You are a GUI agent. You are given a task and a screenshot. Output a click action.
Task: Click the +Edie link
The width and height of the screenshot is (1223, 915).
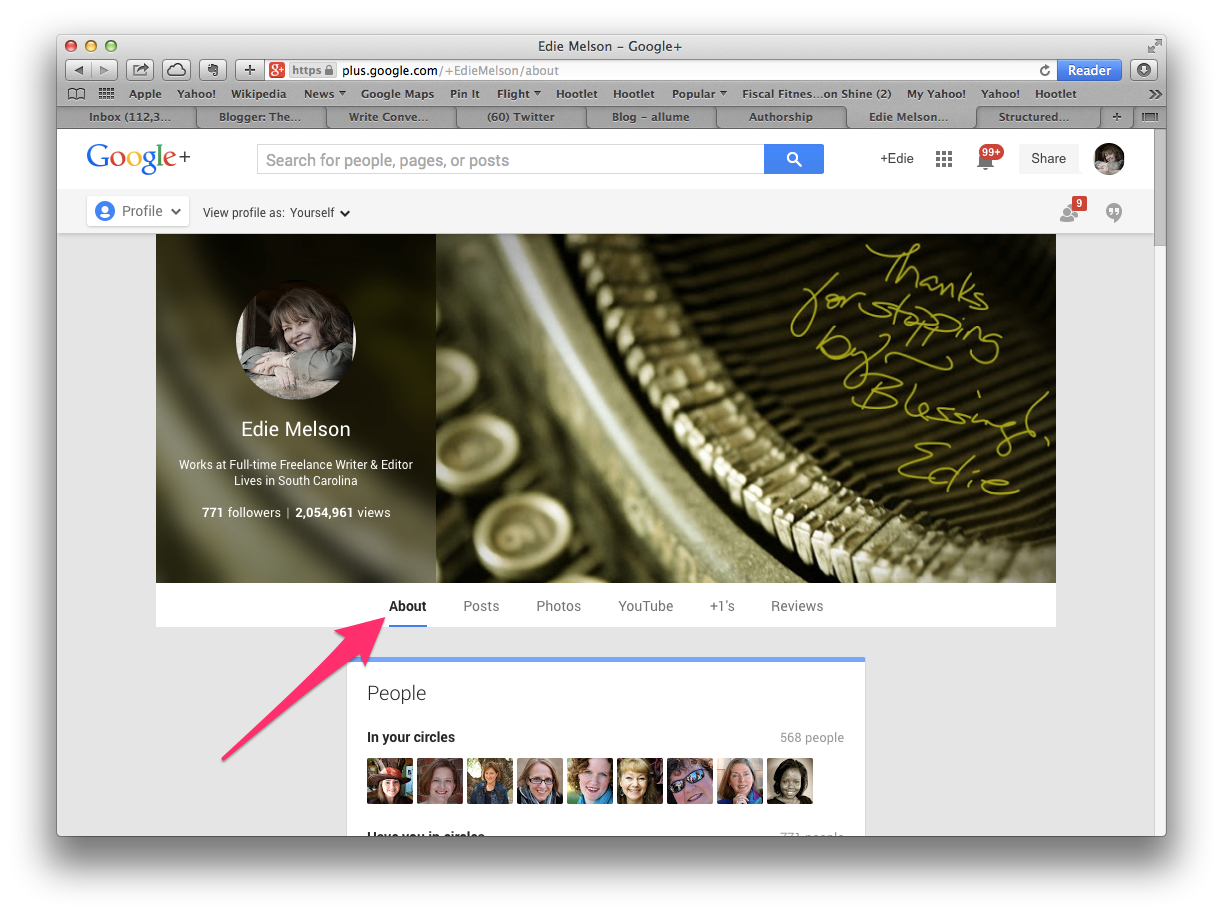[x=897, y=158]
